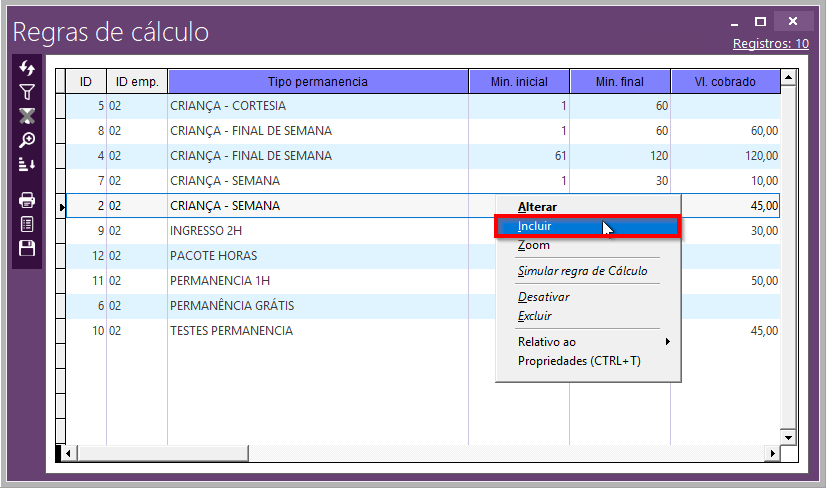826x488 pixels.
Task: Open the filter funnel tool
Action: click(27, 92)
